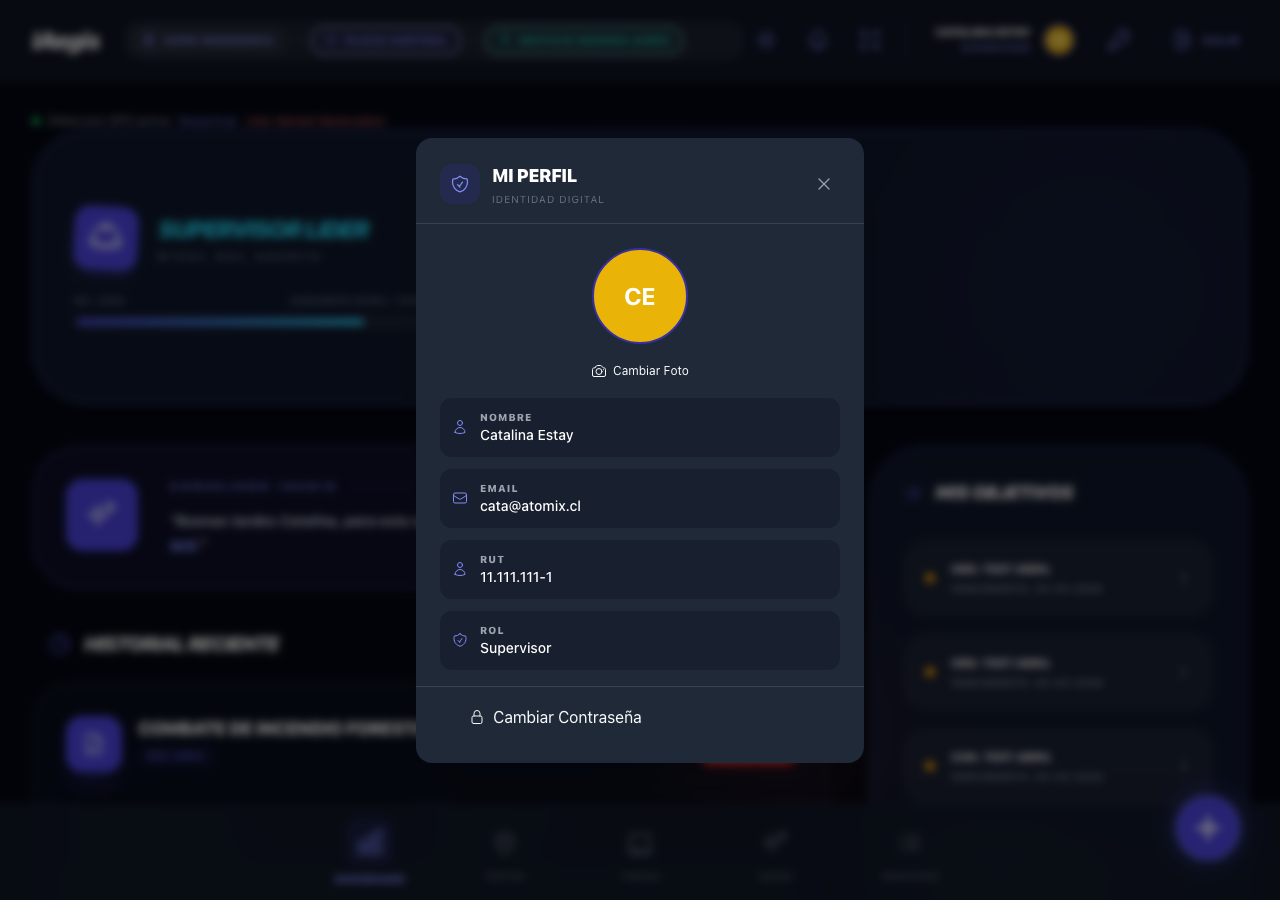This screenshot has width=1280, height=900.
Task: Click the yellow CE profile avatar
Action: (x=640, y=296)
